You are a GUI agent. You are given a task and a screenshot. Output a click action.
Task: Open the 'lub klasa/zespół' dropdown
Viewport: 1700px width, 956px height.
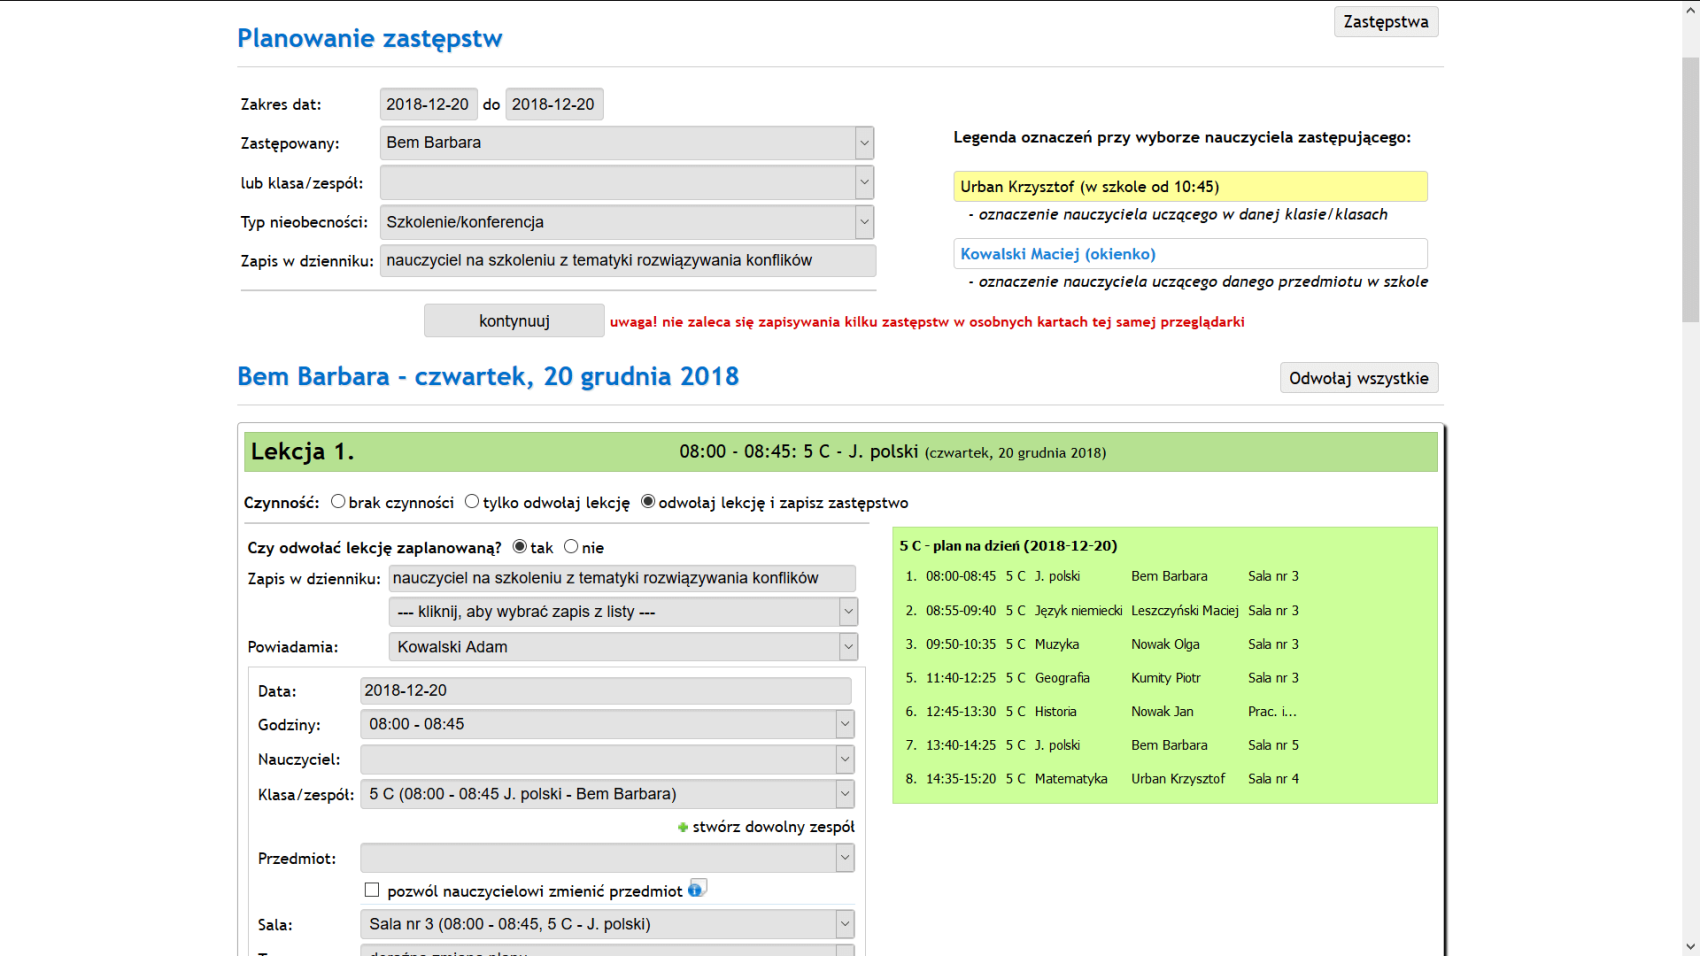(x=627, y=183)
